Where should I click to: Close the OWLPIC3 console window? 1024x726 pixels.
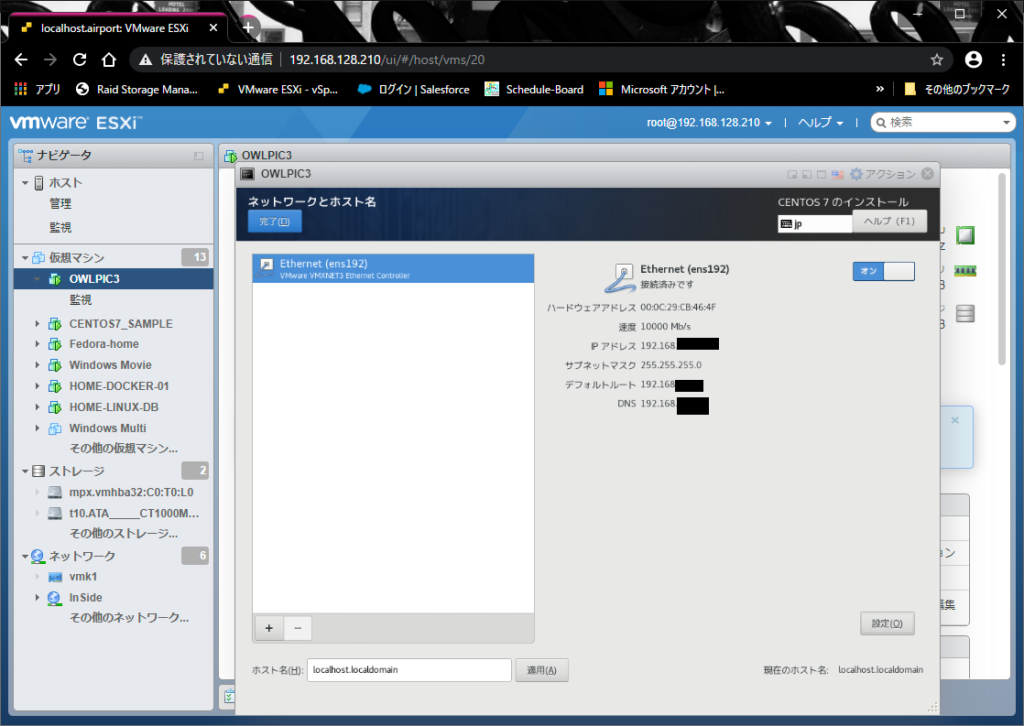click(x=927, y=174)
